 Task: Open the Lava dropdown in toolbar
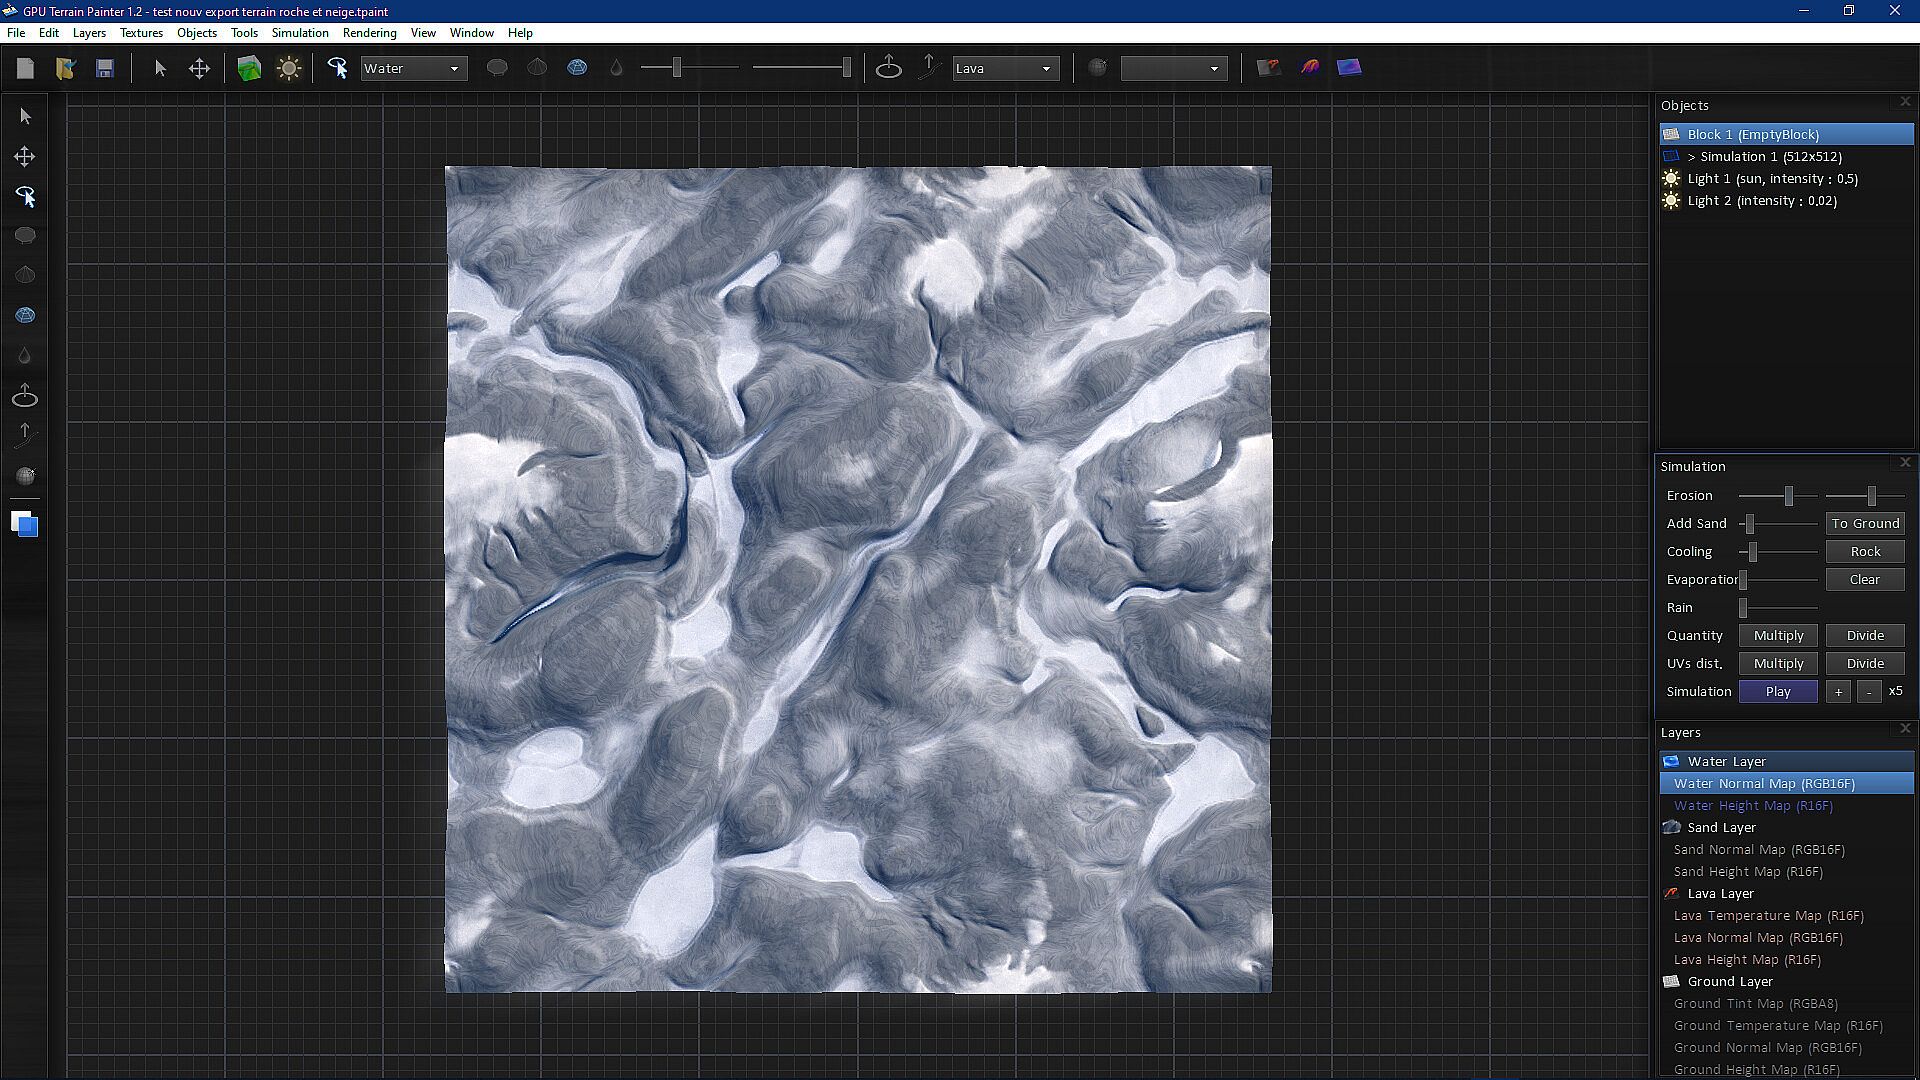tap(1004, 68)
